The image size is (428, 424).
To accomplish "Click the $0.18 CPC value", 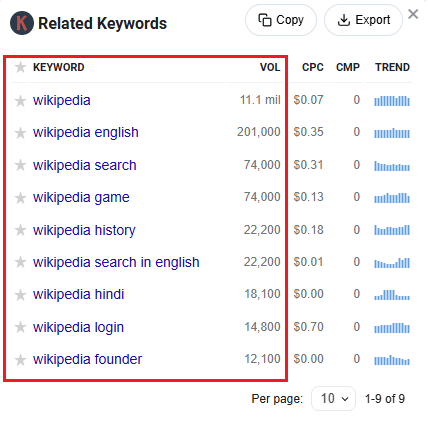I will 308,230.
